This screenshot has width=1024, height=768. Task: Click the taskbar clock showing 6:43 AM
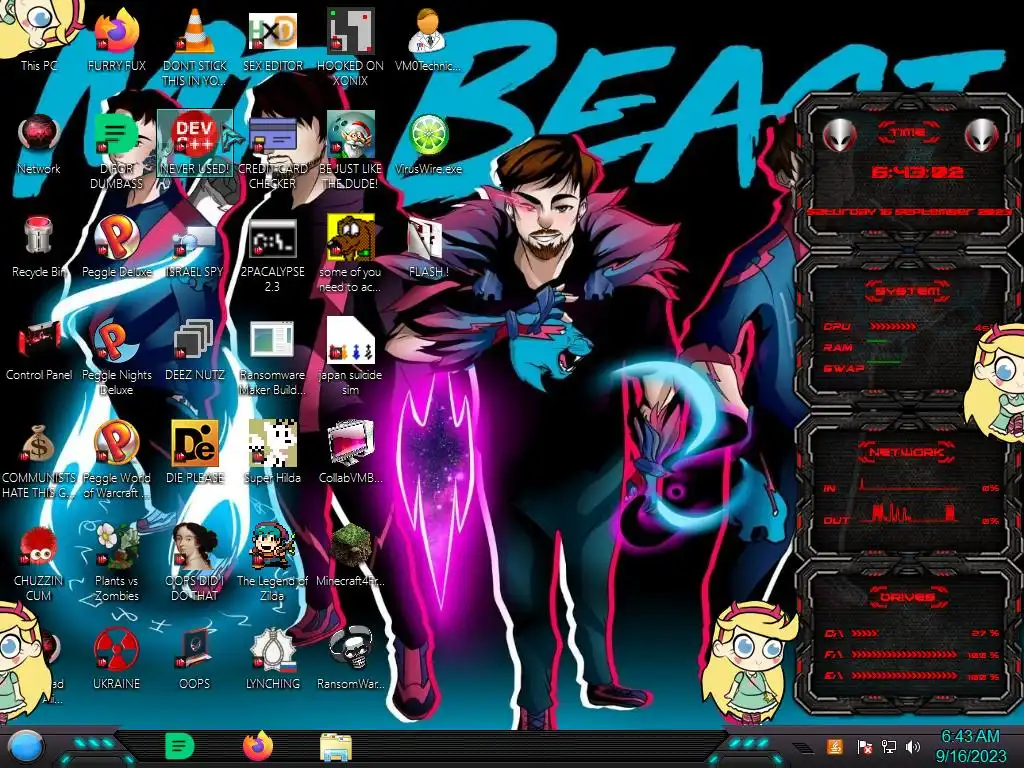pos(970,746)
